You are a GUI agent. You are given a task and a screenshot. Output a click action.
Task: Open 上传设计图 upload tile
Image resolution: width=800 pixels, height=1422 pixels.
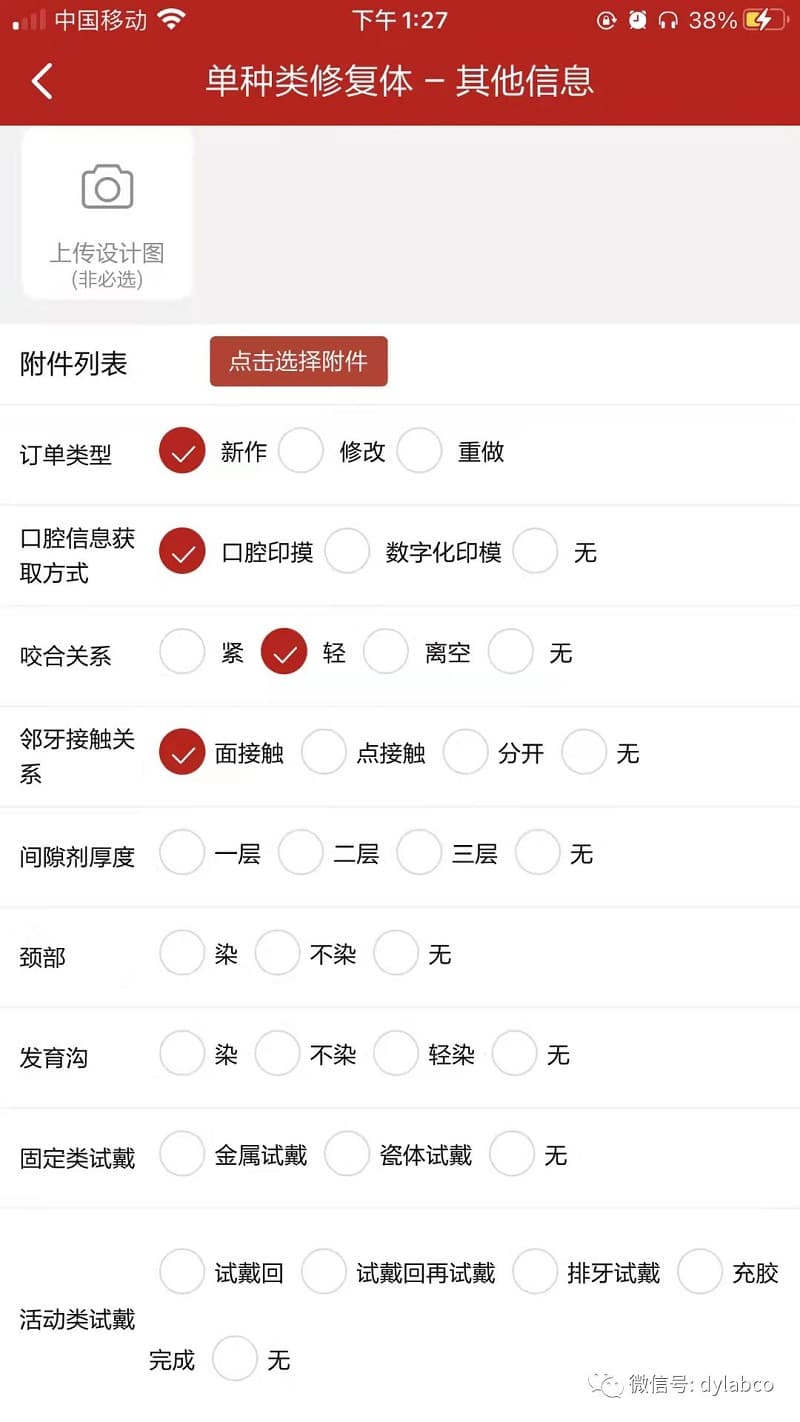(107, 214)
